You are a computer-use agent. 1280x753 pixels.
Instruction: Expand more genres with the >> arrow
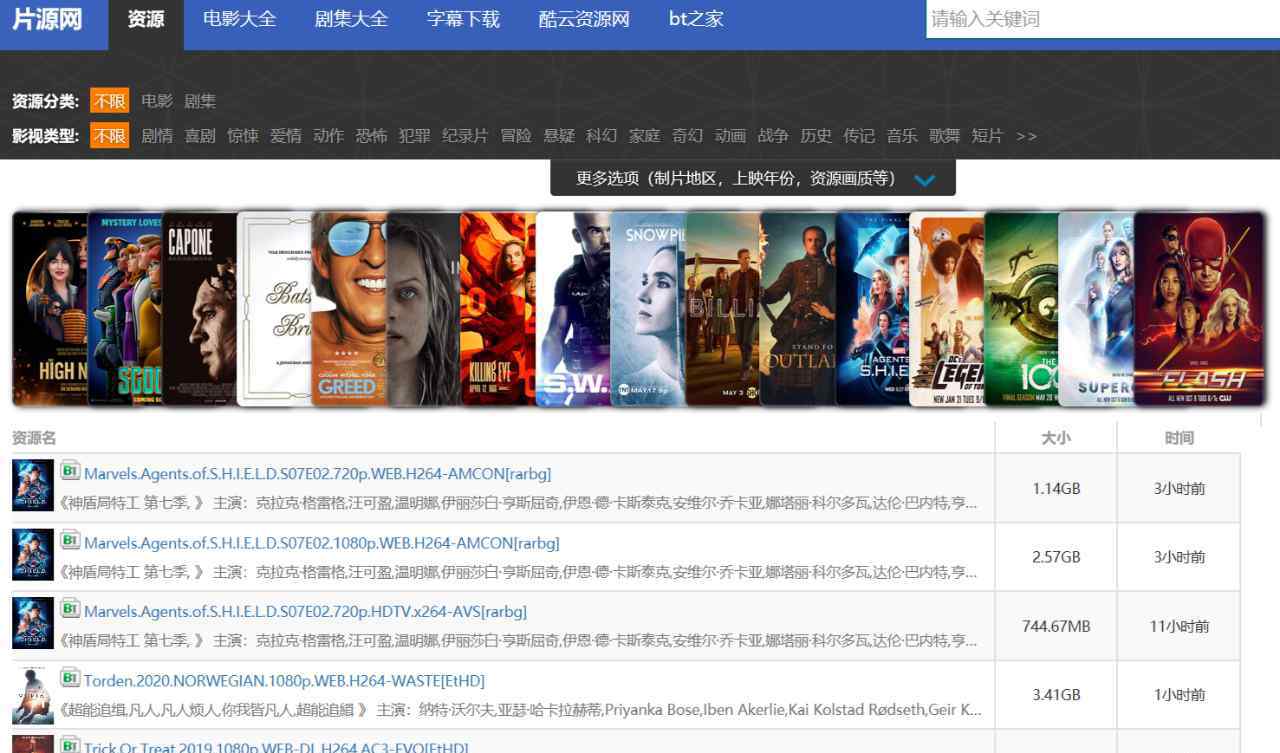click(x=1026, y=135)
